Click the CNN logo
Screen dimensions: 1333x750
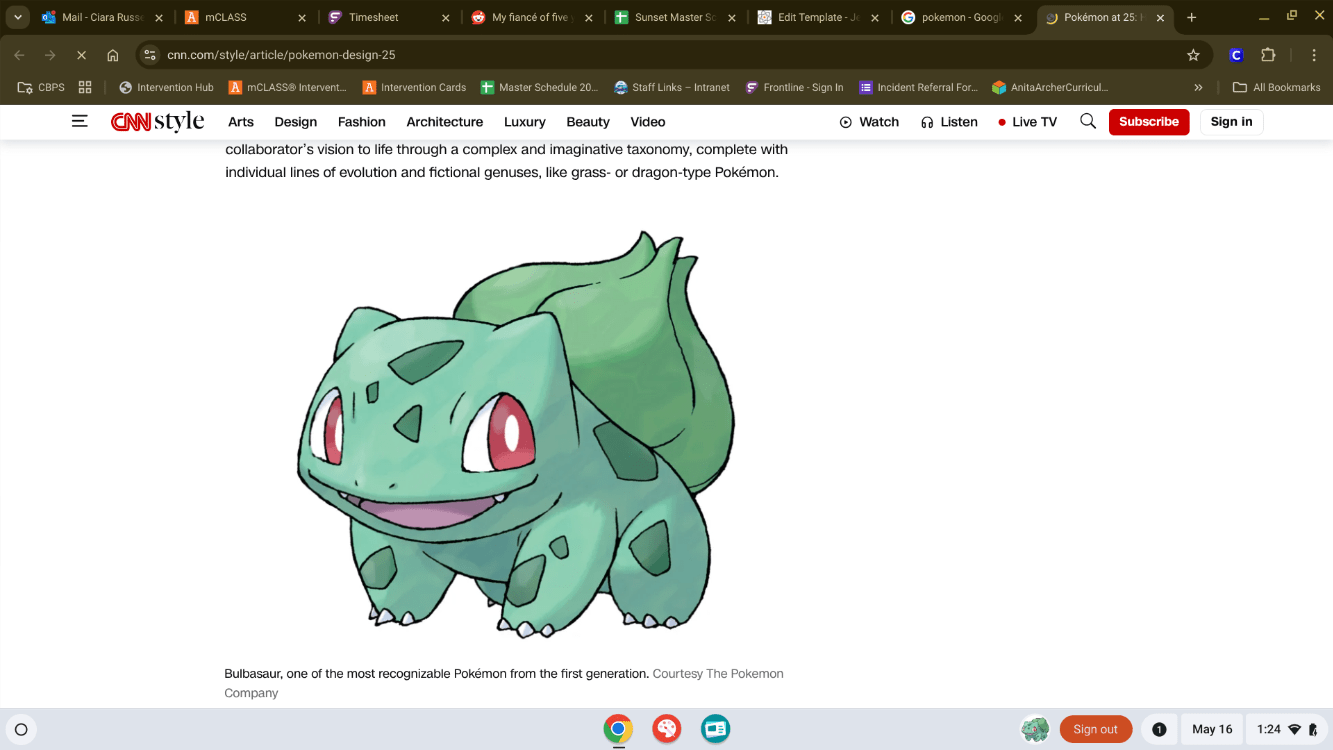point(131,122)
